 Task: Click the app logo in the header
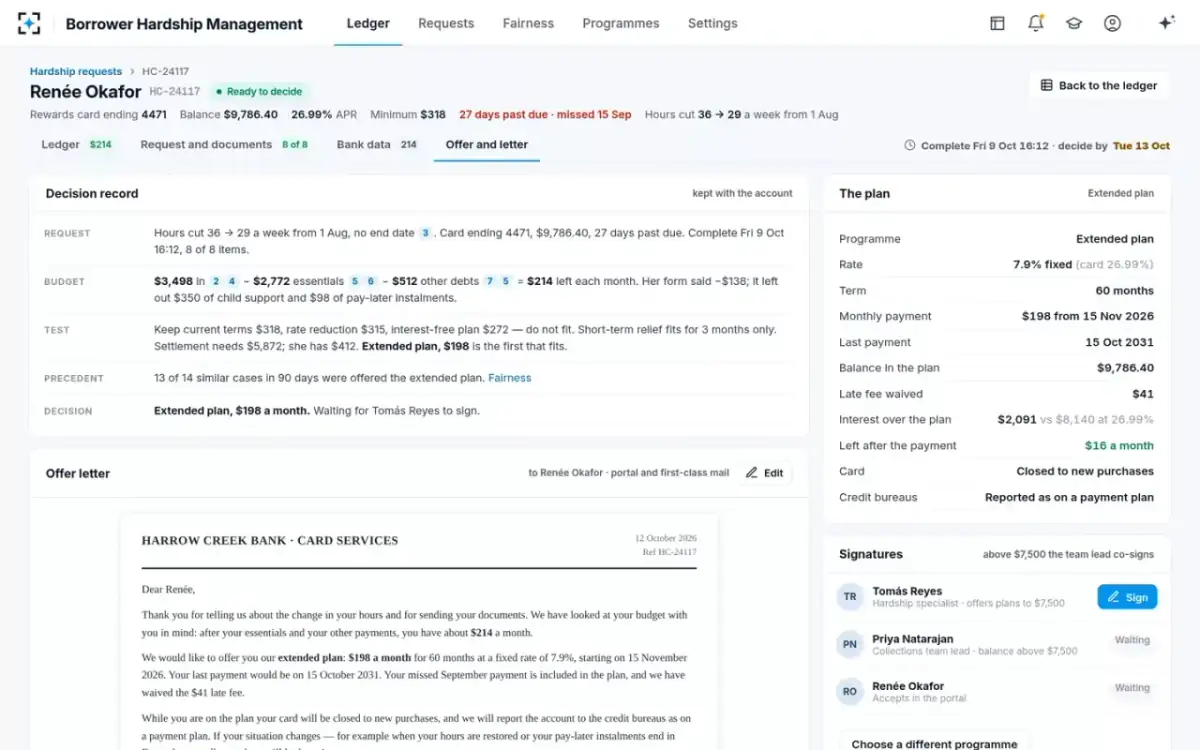(29, 23)
